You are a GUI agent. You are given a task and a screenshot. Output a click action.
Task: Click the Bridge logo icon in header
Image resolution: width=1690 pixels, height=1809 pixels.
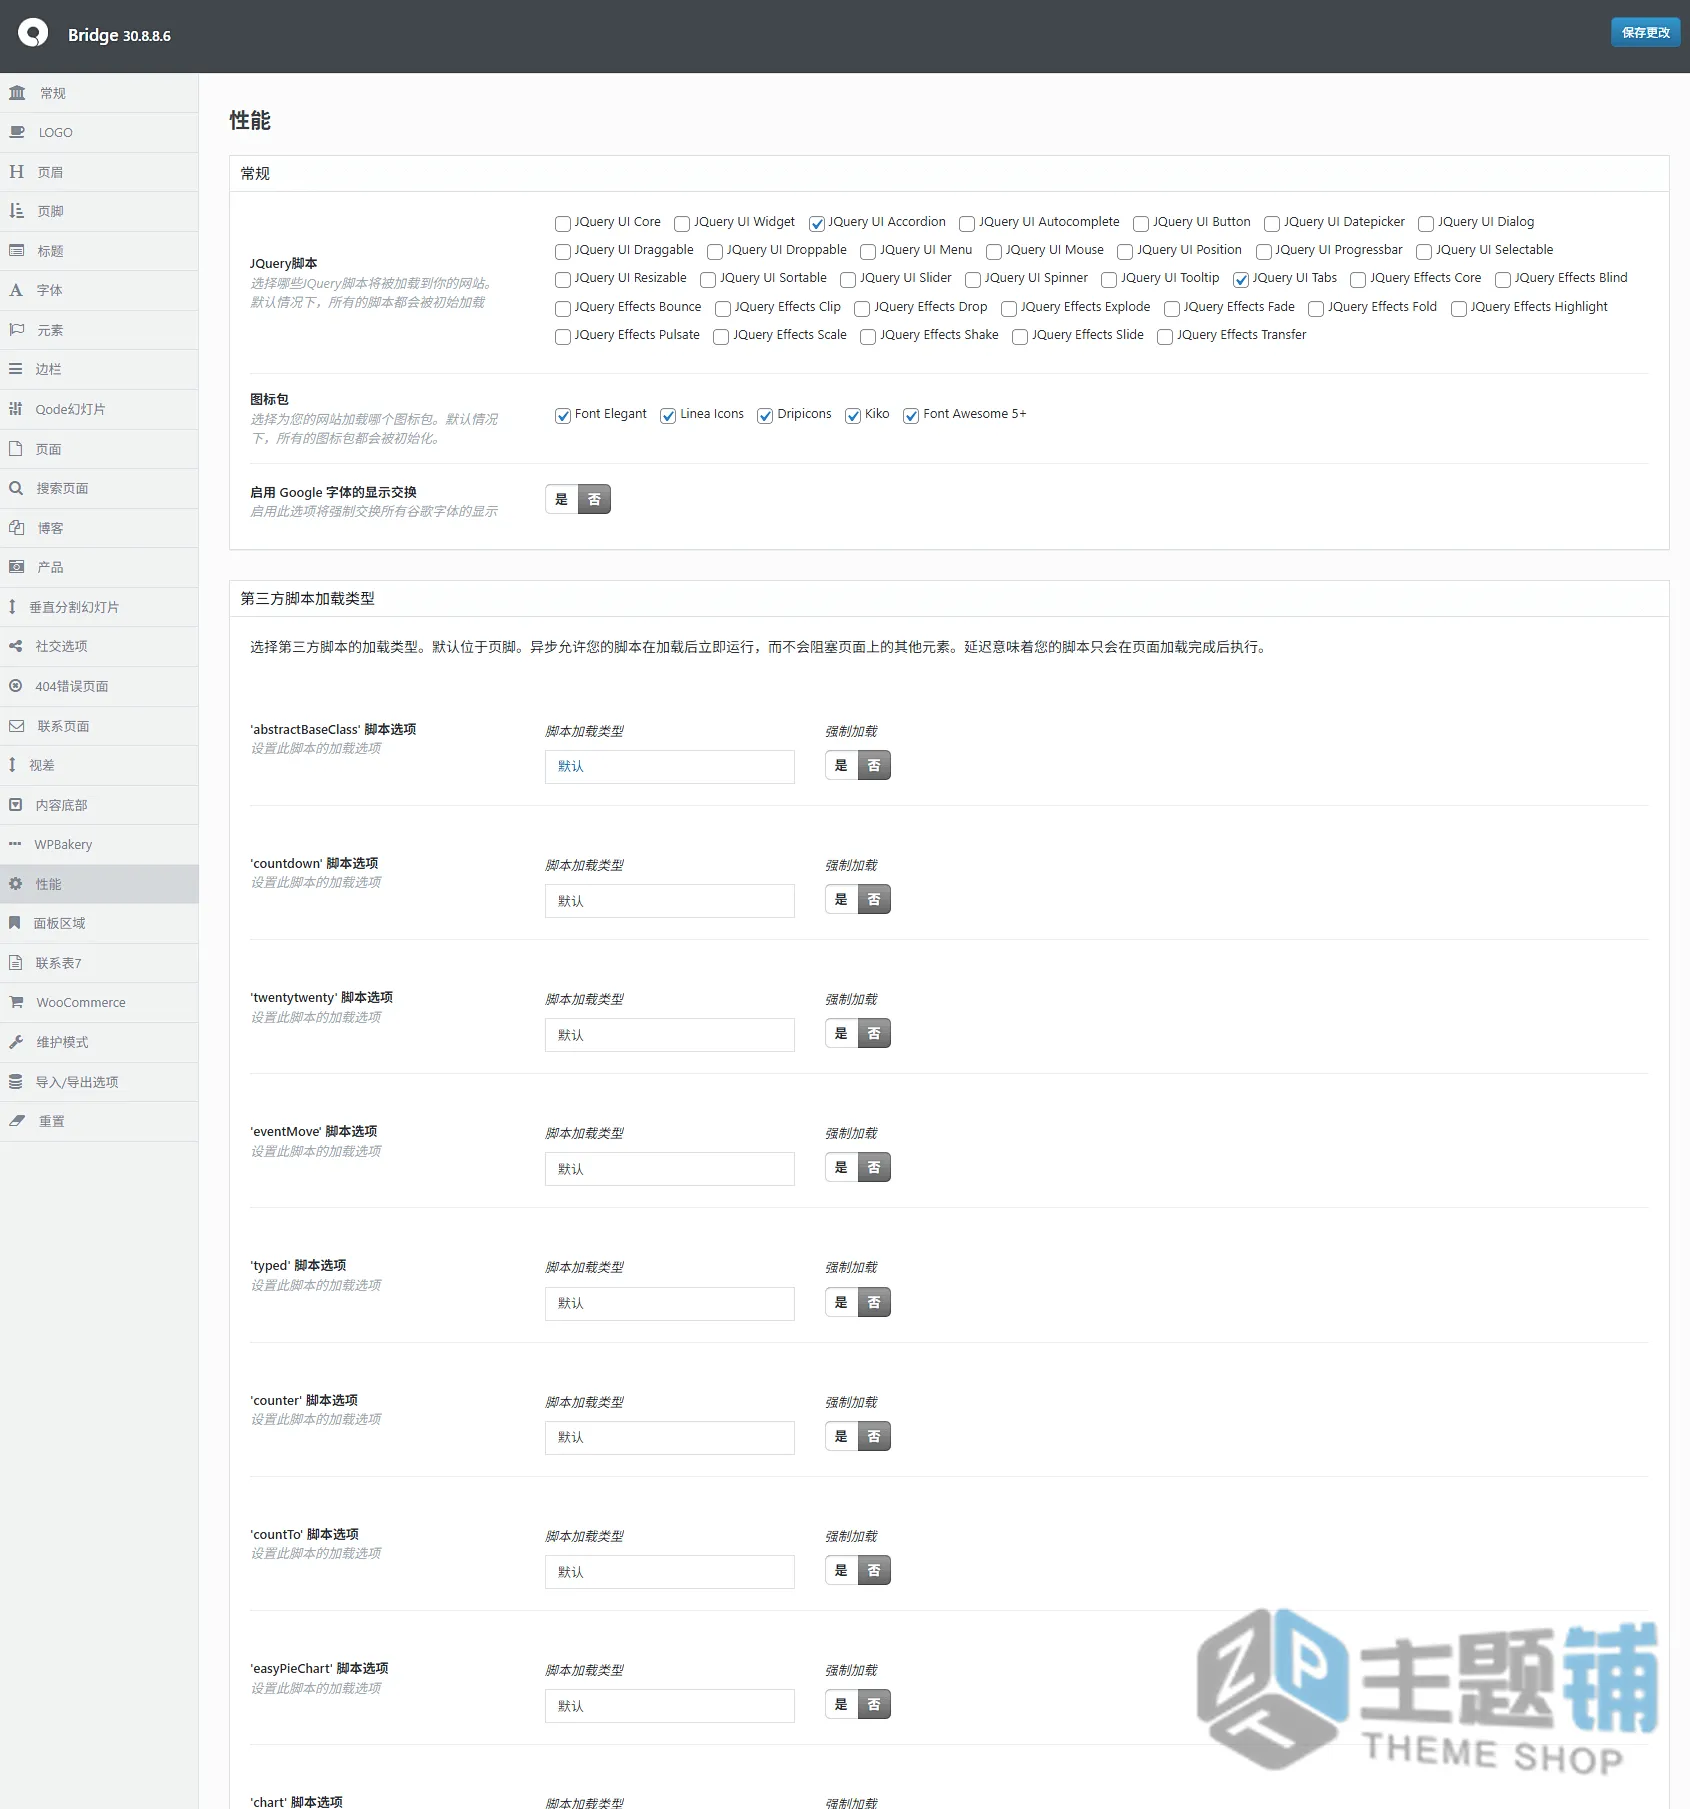tap(33, 34)
